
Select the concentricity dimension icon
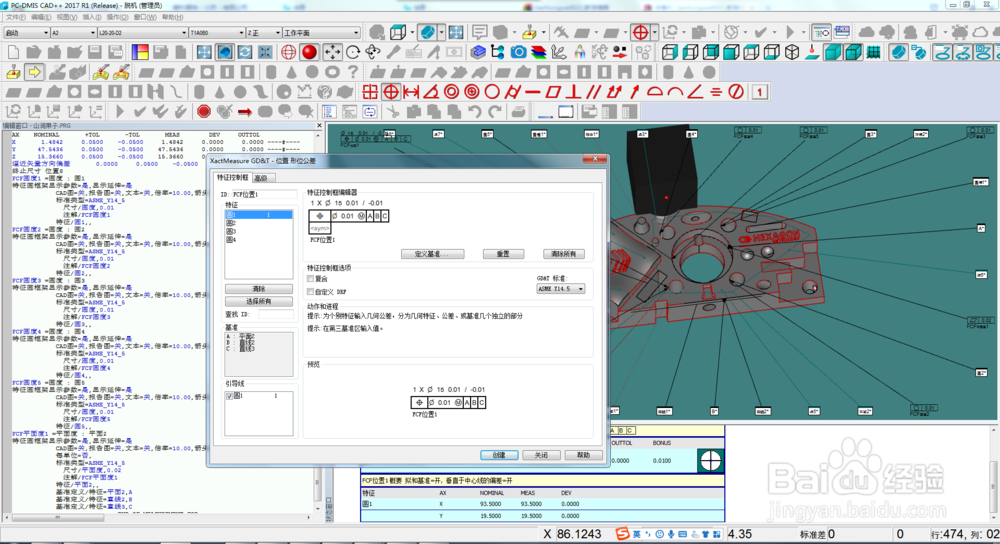click(x=452, y=92)
